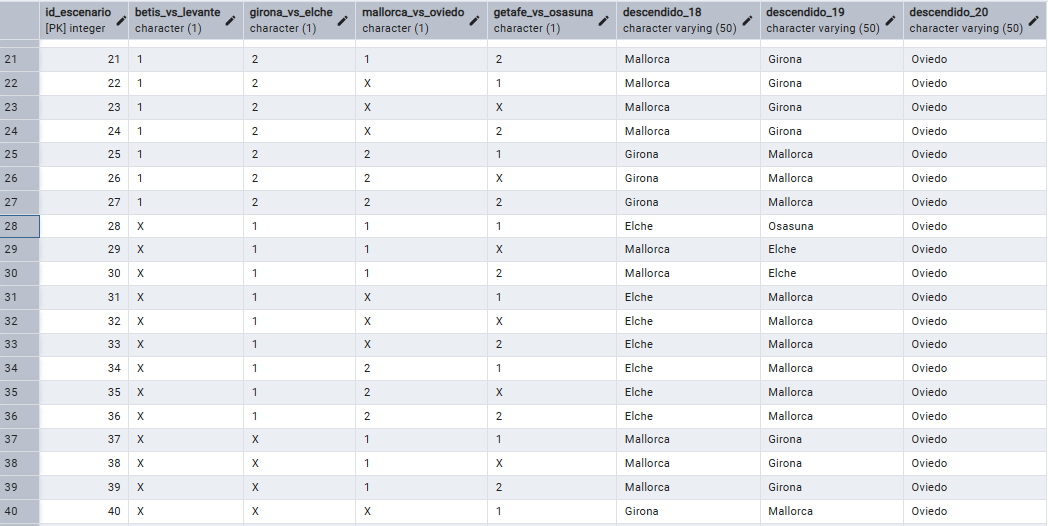Click descendido_18 Girona cell in row 40
Viewport: 1048px width, 526px height.
coord(688,511)
